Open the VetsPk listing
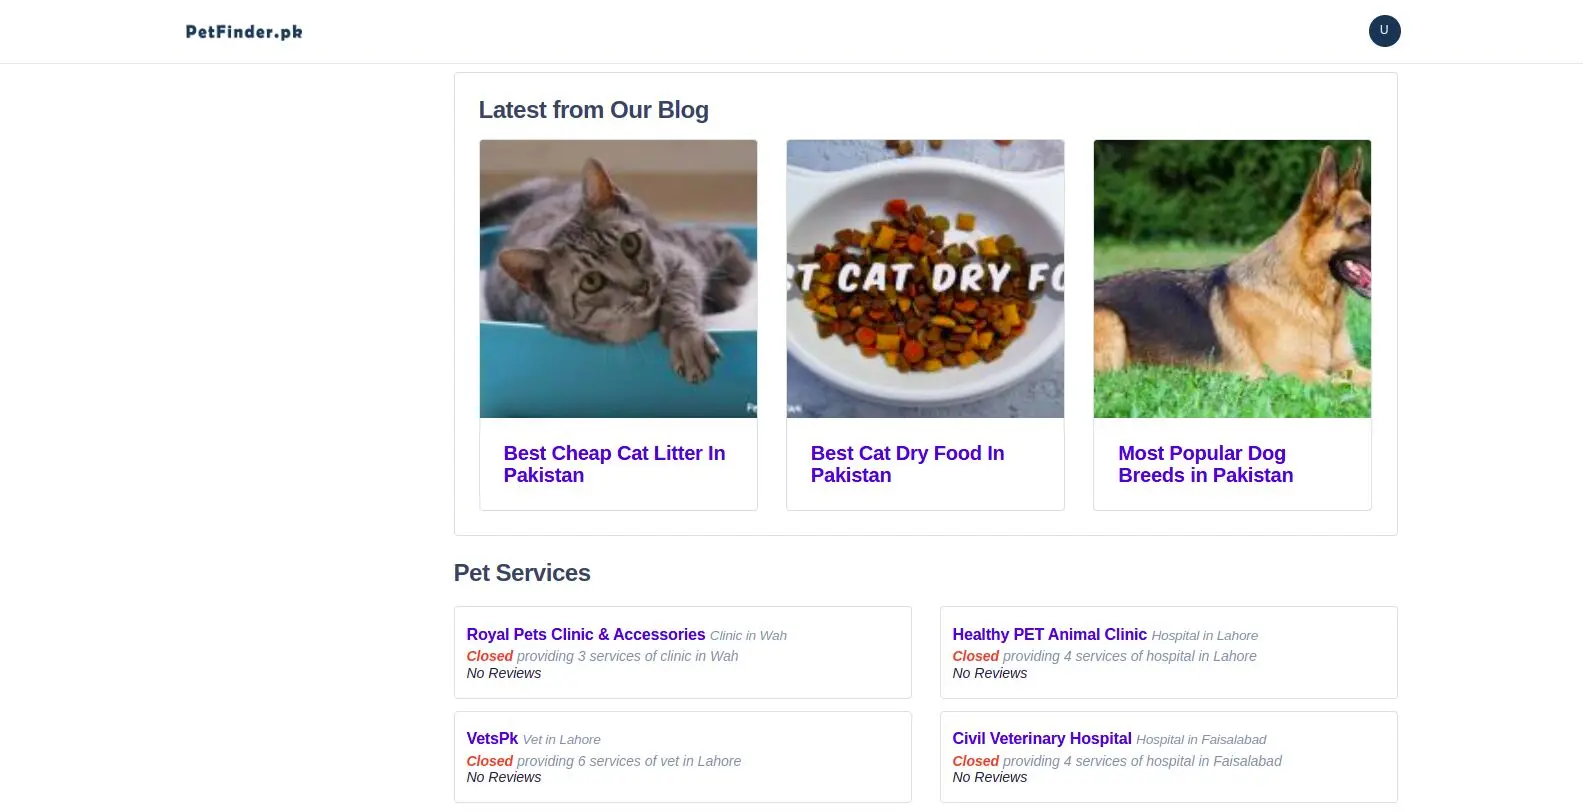 point(492,738)
